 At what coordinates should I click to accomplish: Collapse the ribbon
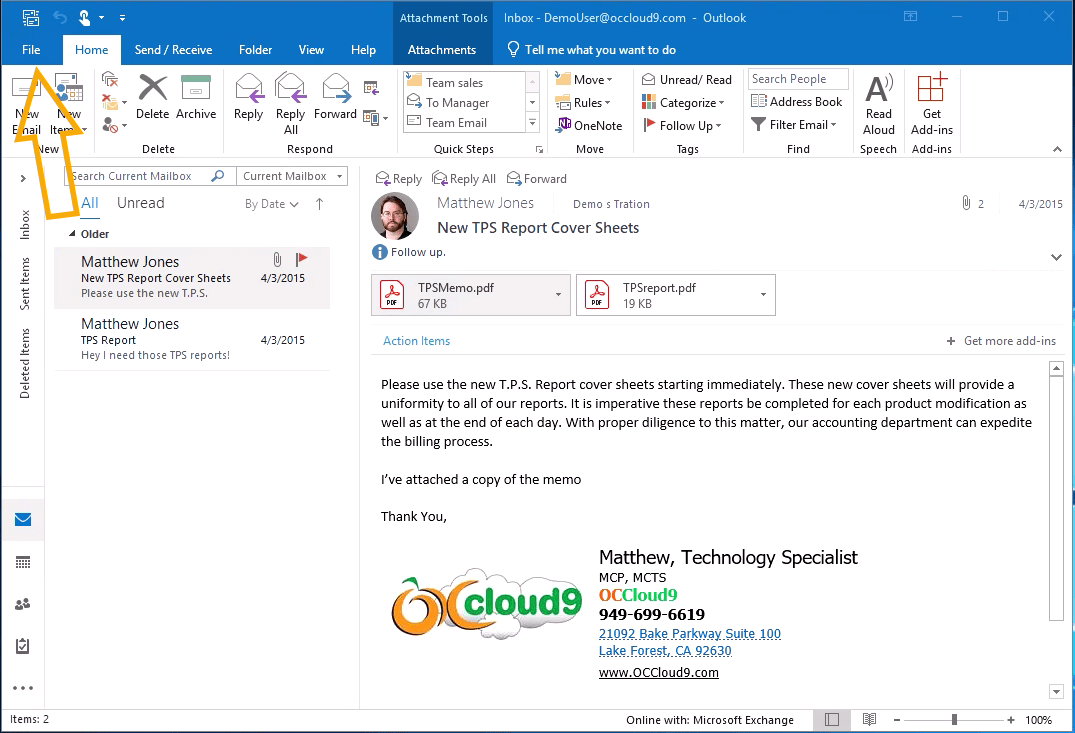[1057, 149]
